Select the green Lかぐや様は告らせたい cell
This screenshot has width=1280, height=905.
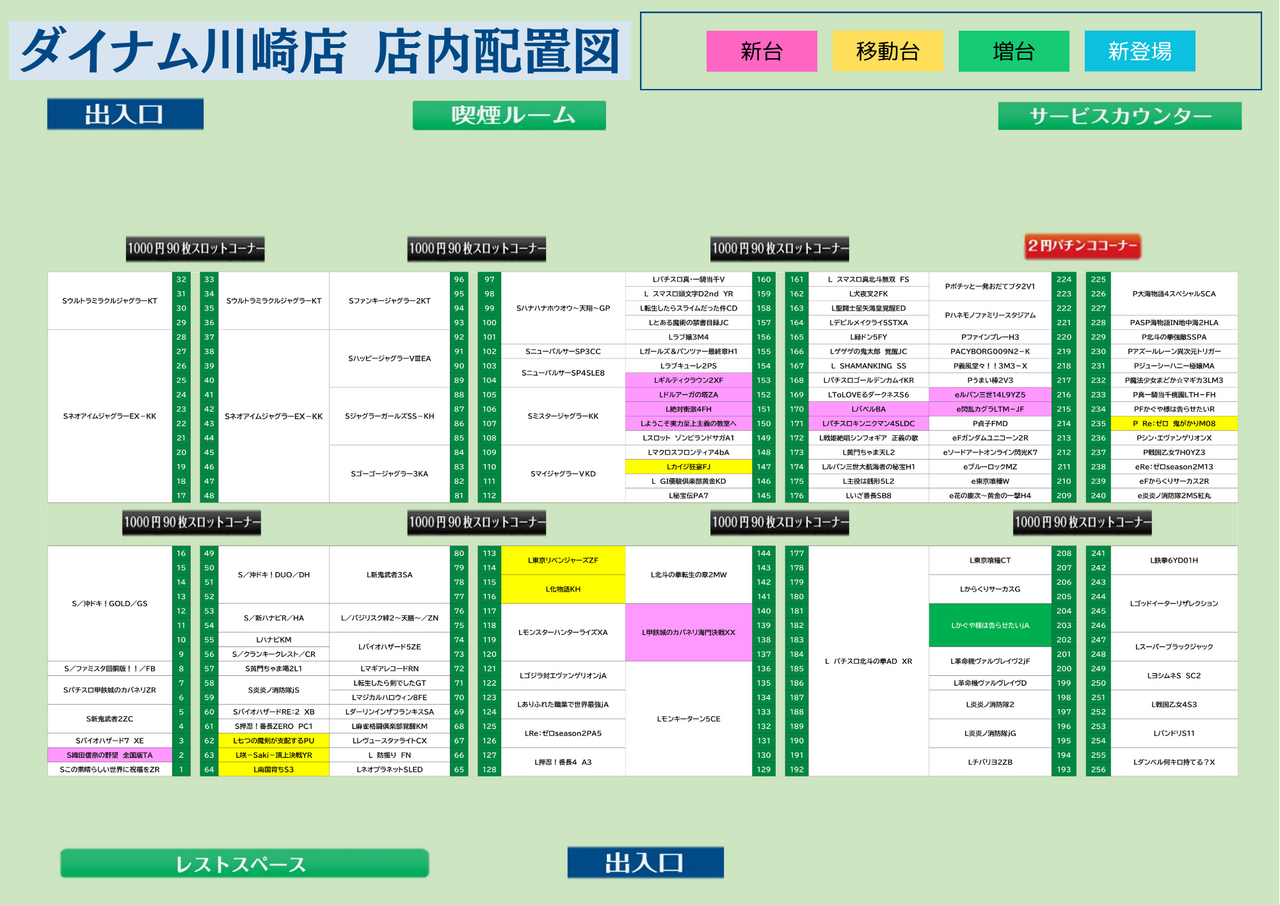tap(990, 625)
